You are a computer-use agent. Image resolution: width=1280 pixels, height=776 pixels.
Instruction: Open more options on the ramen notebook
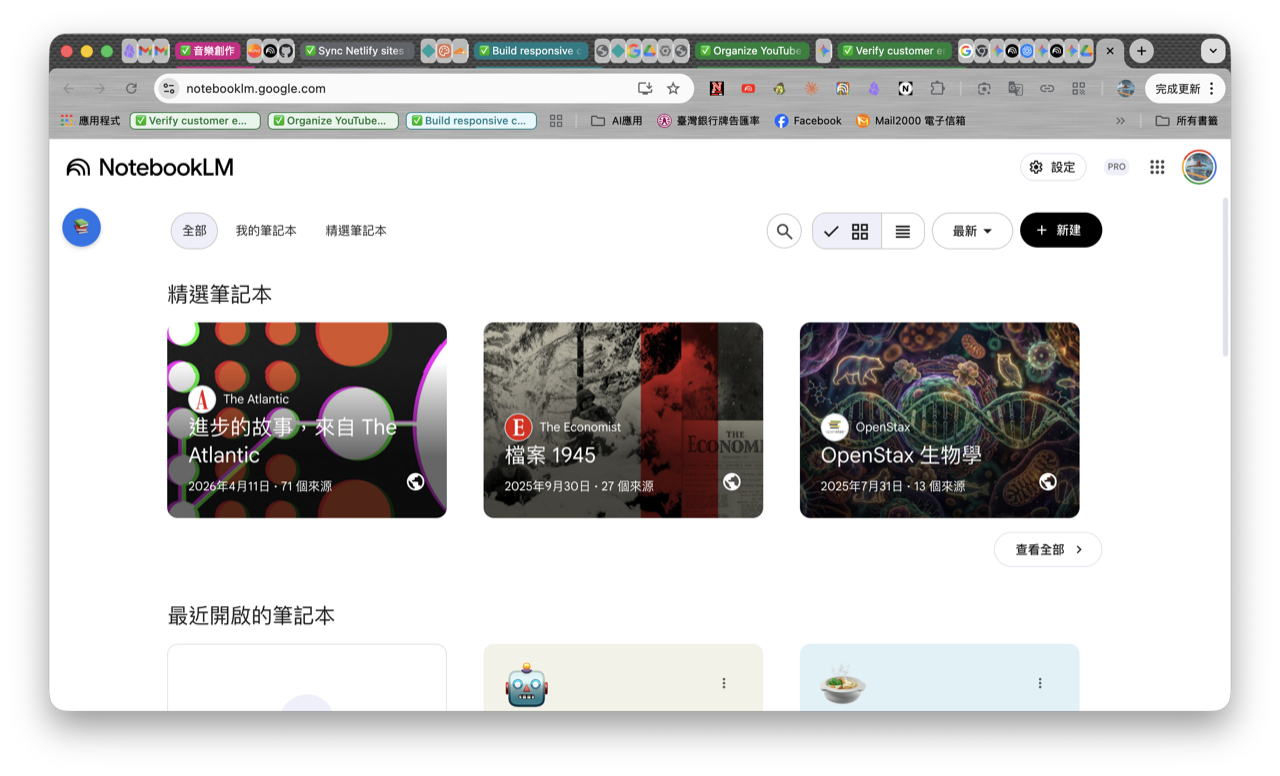point(1040,683)
